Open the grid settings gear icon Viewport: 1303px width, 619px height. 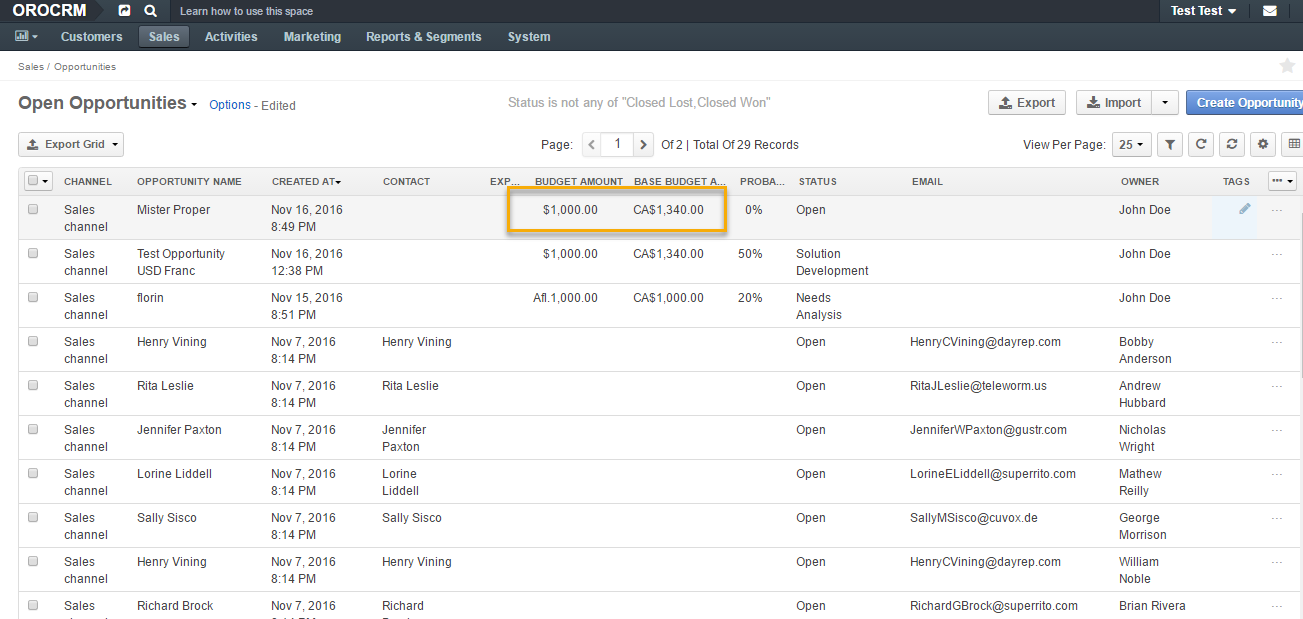coord(1263,145)
